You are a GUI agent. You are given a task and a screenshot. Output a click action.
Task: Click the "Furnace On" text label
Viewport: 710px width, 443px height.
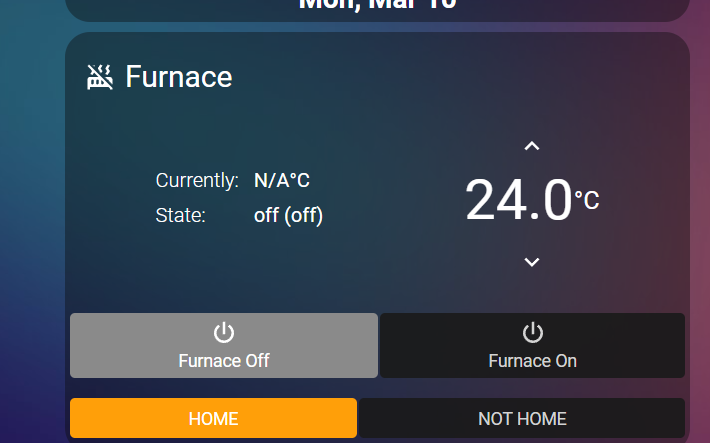pos(532,361)
